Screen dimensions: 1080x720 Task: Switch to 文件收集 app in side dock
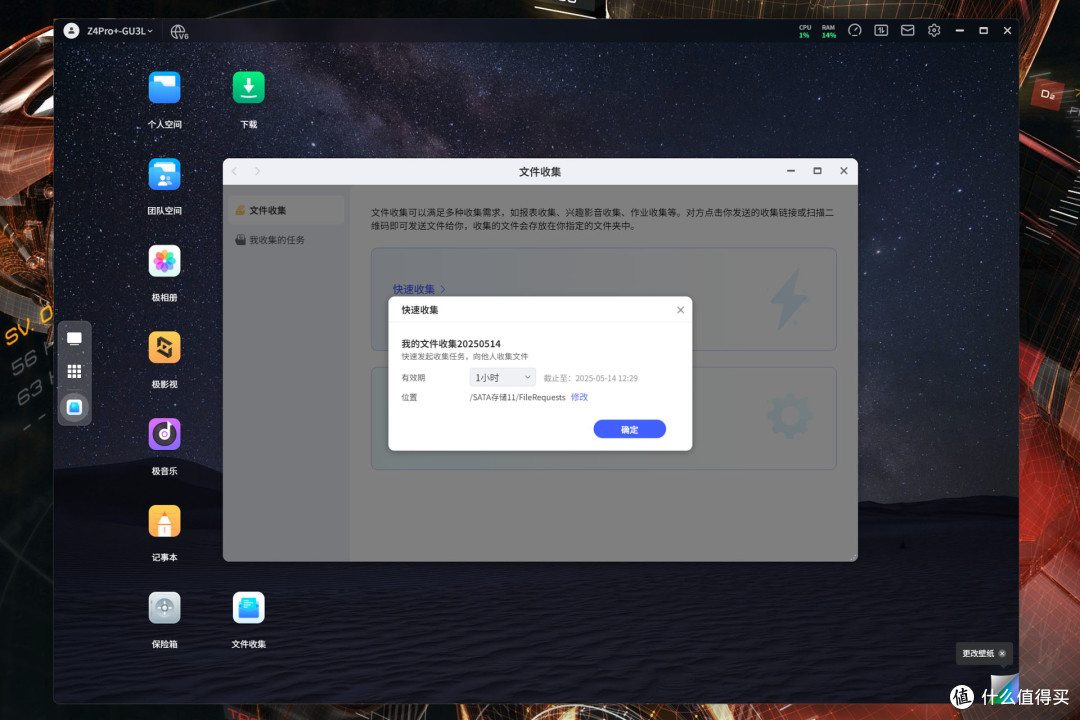[x=74, y=407]
